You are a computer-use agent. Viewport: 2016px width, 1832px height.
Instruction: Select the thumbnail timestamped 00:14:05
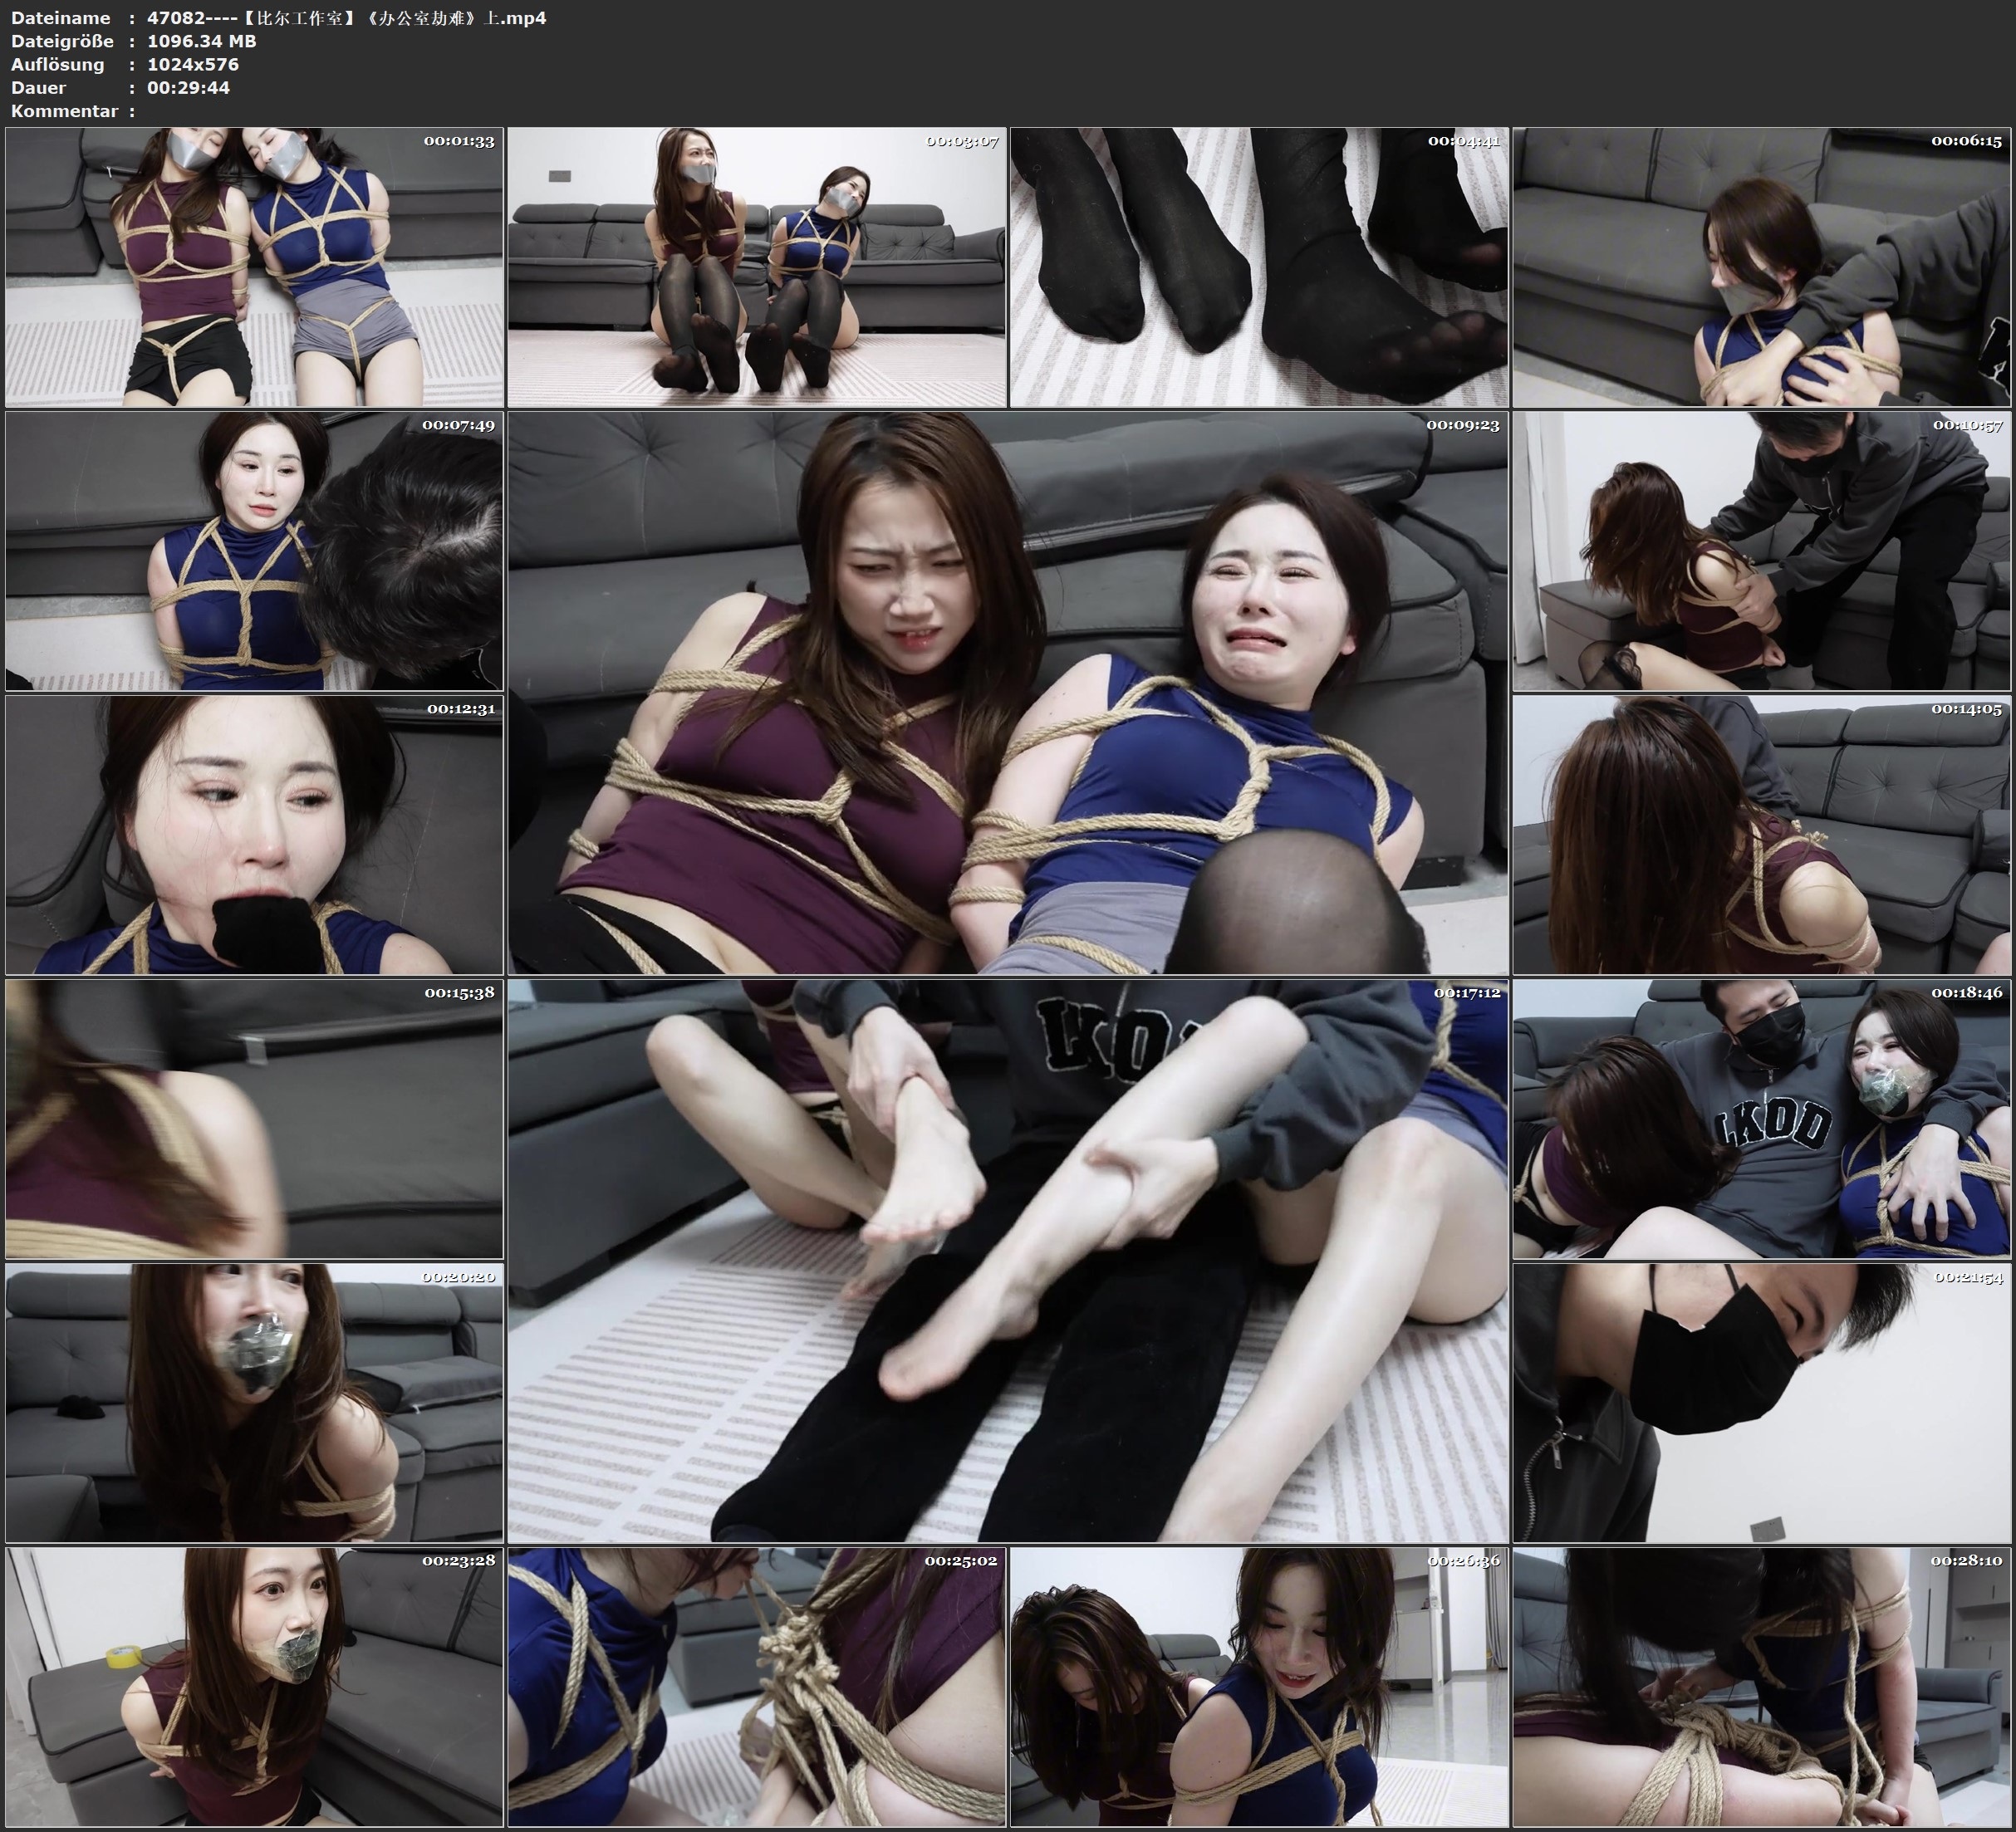[x=1761, y=835]
